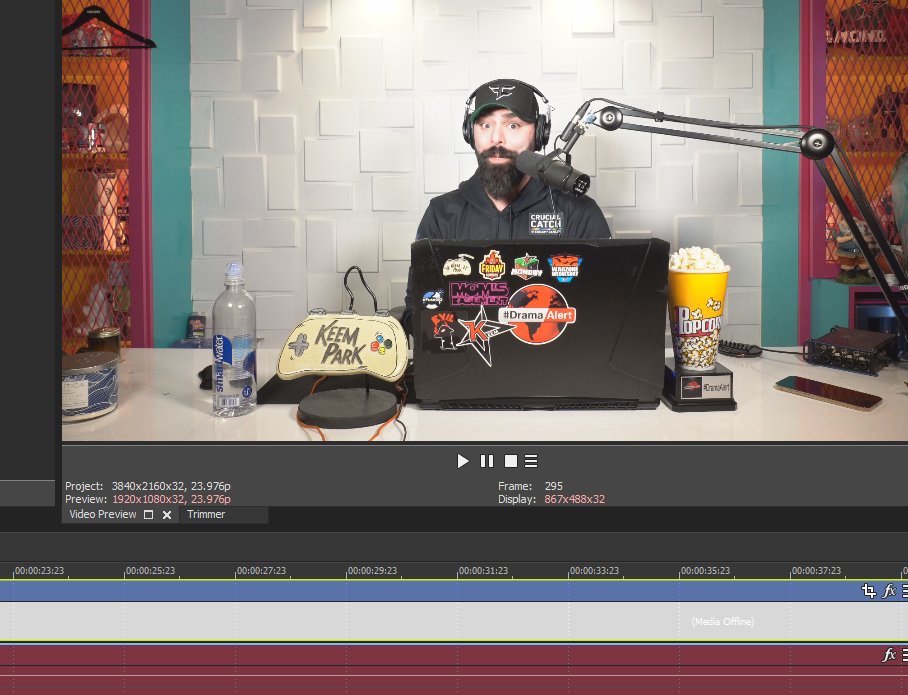Screen dimensions: 908x695
Task: Open the audio event FX icon
Action: 889,655
